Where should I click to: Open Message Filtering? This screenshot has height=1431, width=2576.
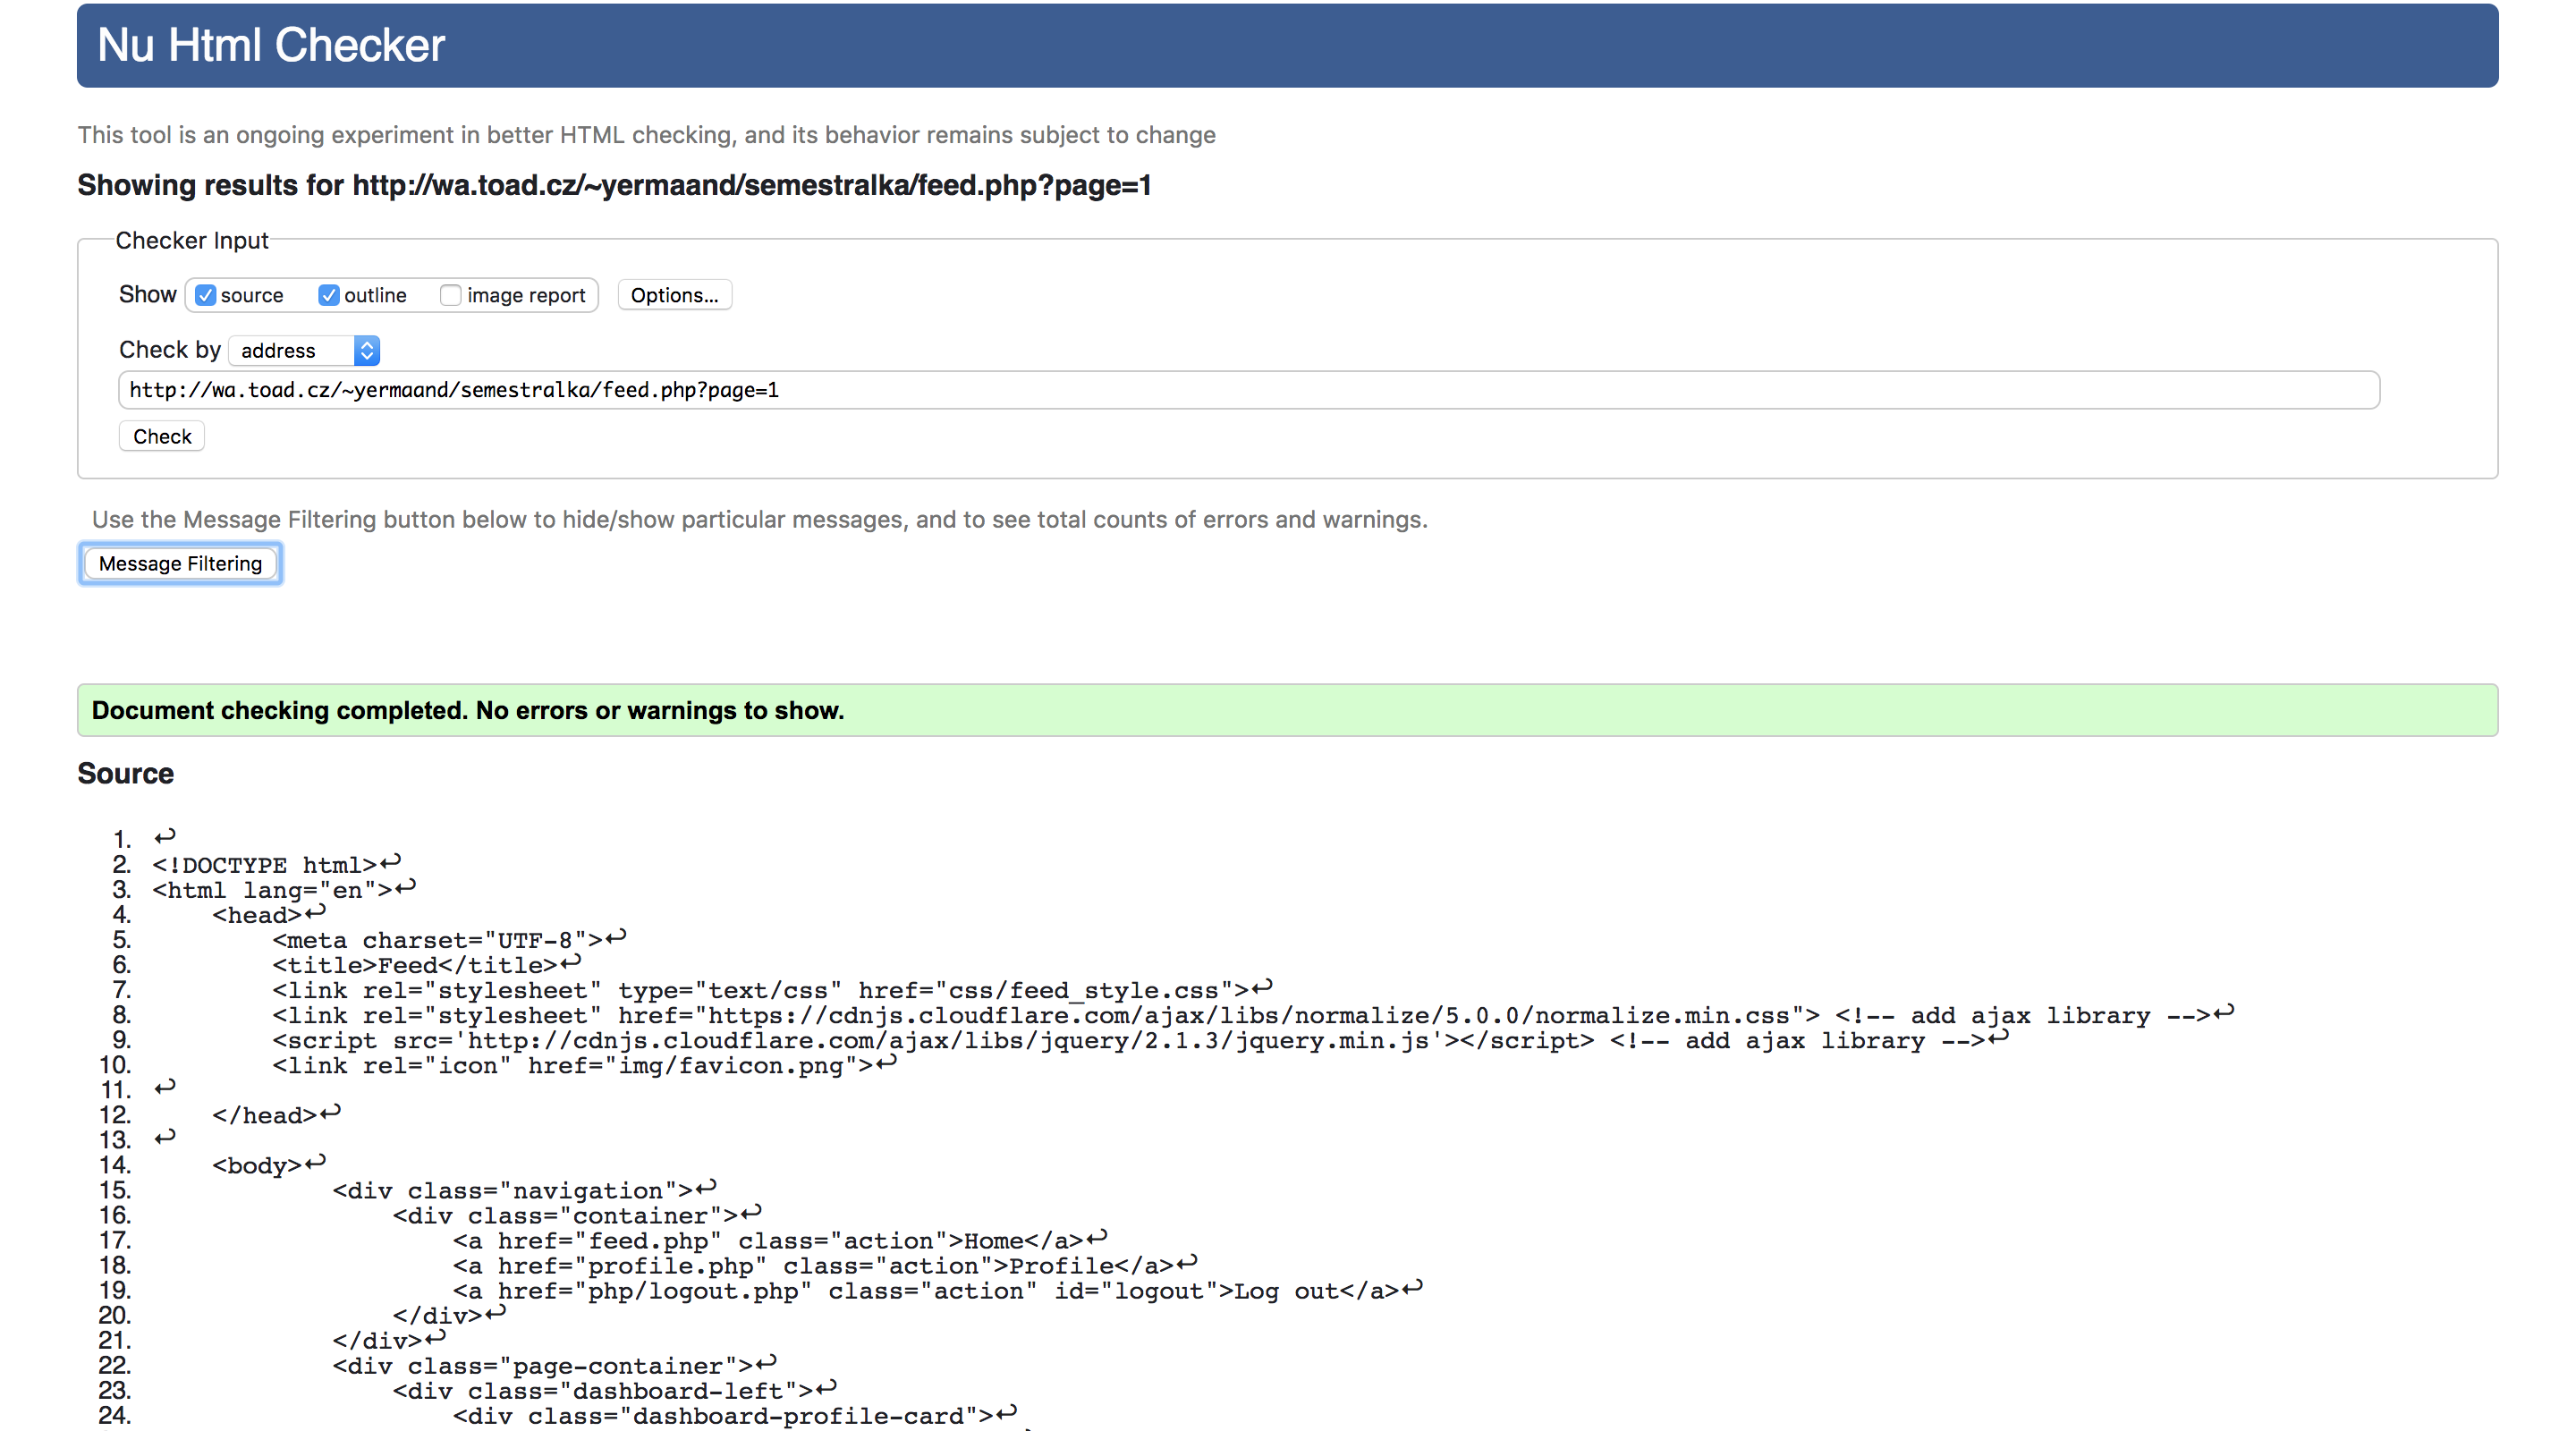(x=180, y=563)
